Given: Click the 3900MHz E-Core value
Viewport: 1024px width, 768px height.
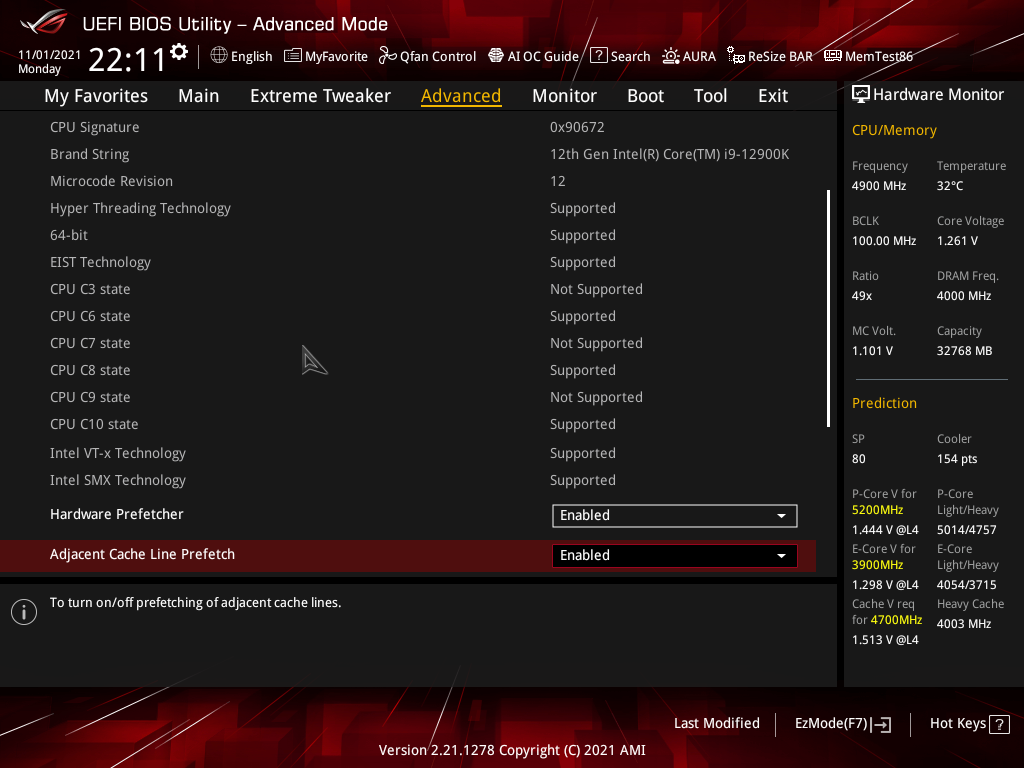Looking at the screenshot, I should pyautogui.click(x=878, y=565).
